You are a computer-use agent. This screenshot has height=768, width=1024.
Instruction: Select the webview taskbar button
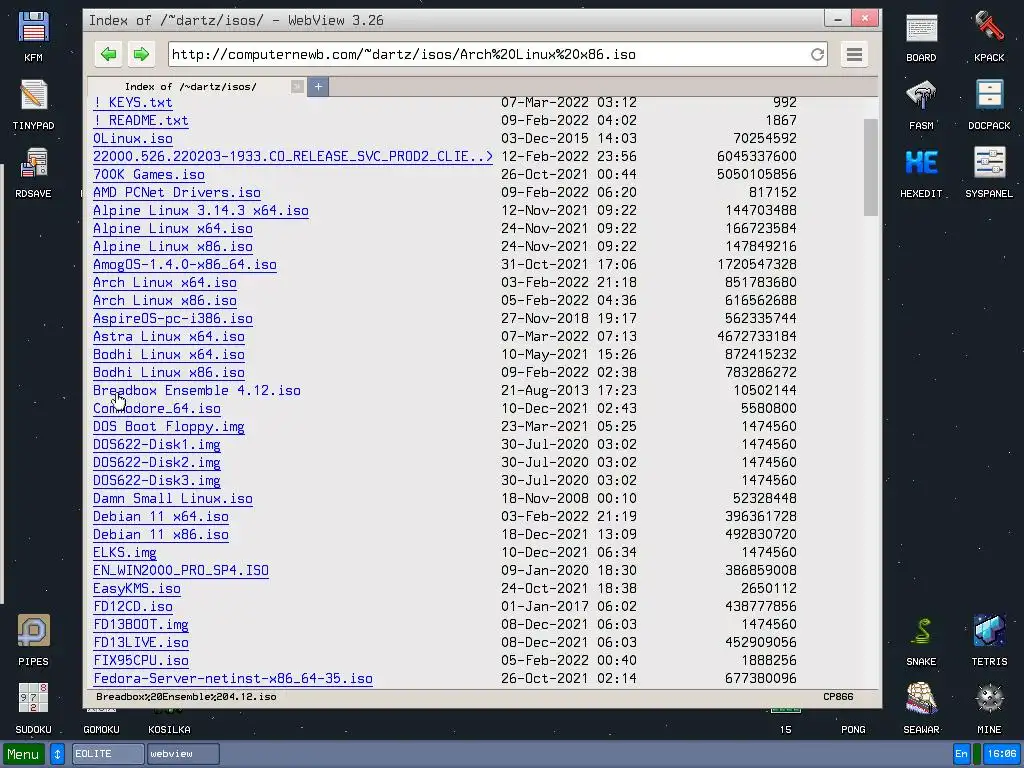tap(184, 754)
